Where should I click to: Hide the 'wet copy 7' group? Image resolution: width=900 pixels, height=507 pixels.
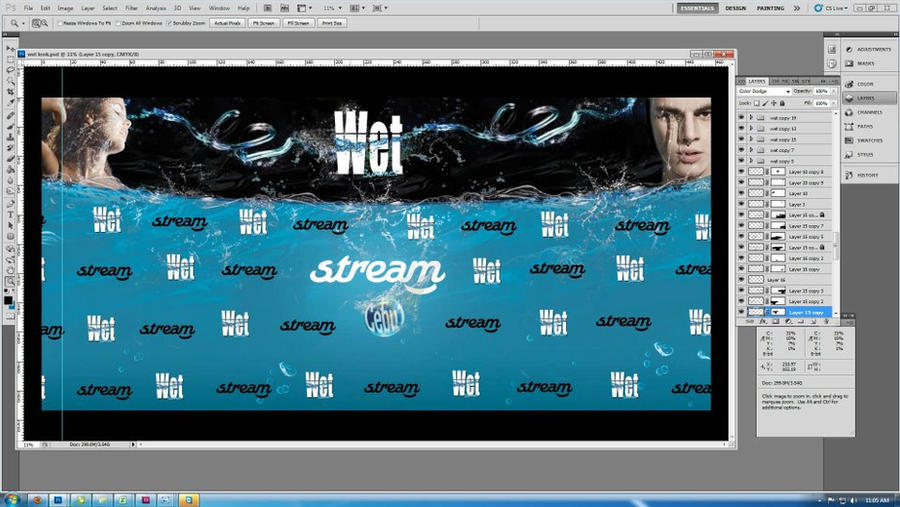point(741,150)
